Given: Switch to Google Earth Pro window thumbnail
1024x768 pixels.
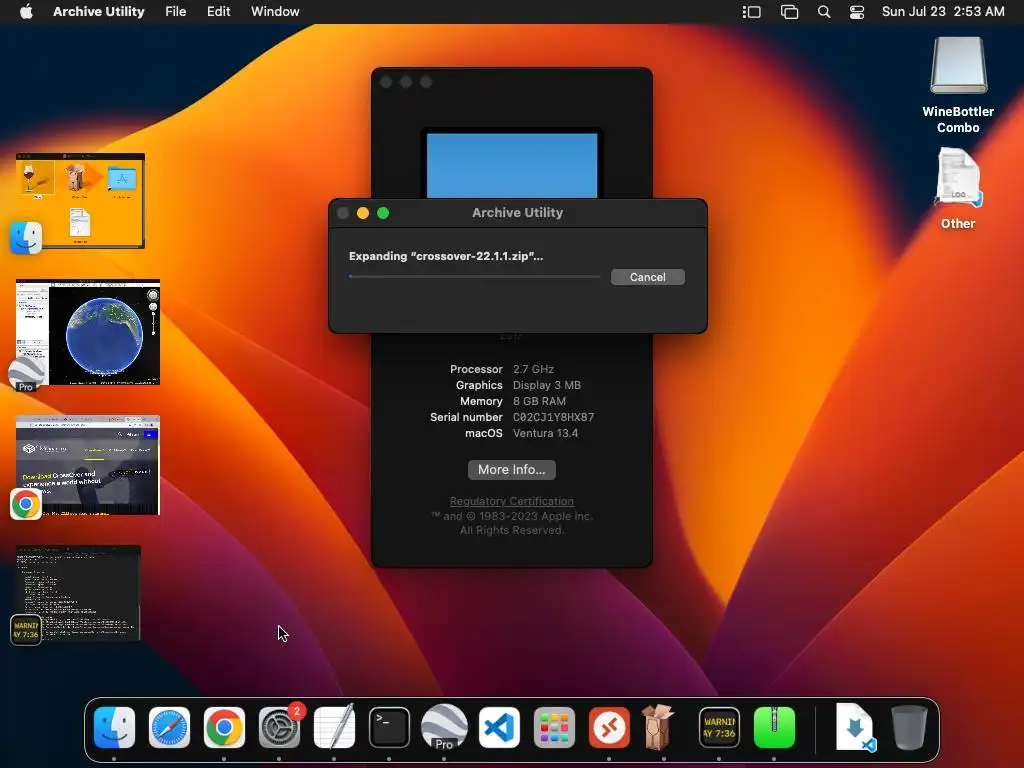Looking at the screenshot, I should point(88,332).
